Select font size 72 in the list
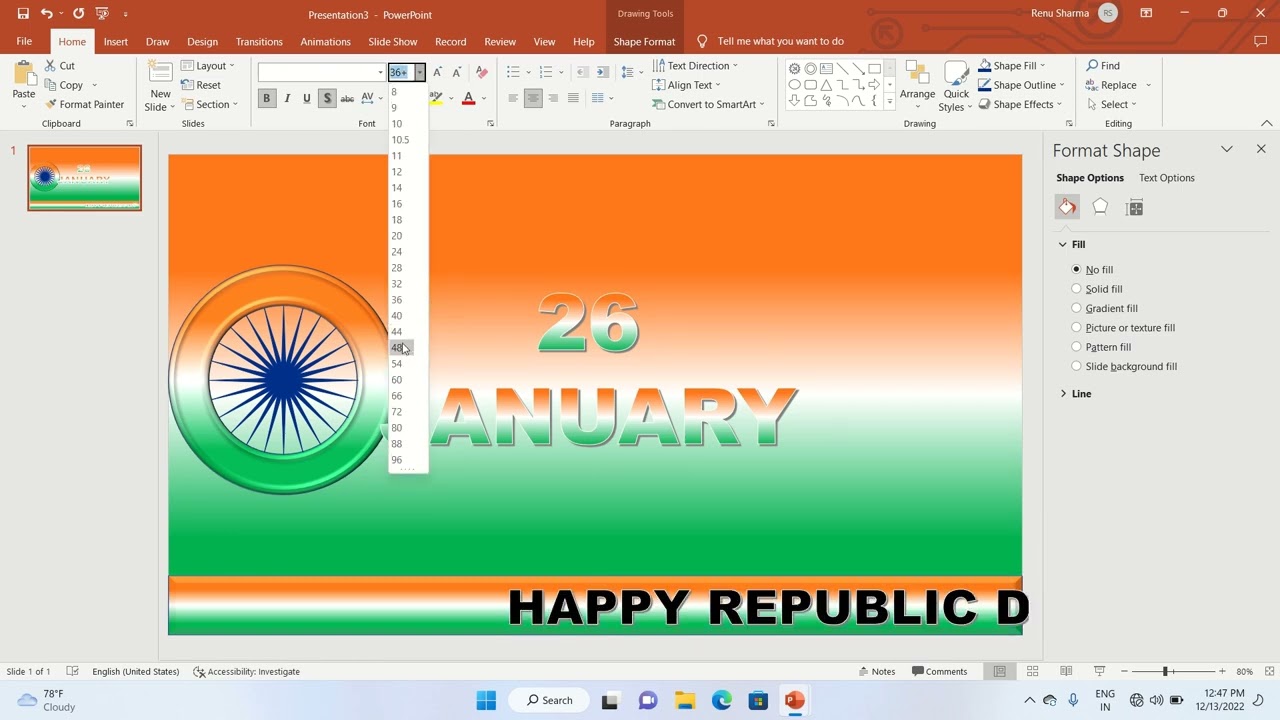The image size is (1280, 720). click(397, 412)
